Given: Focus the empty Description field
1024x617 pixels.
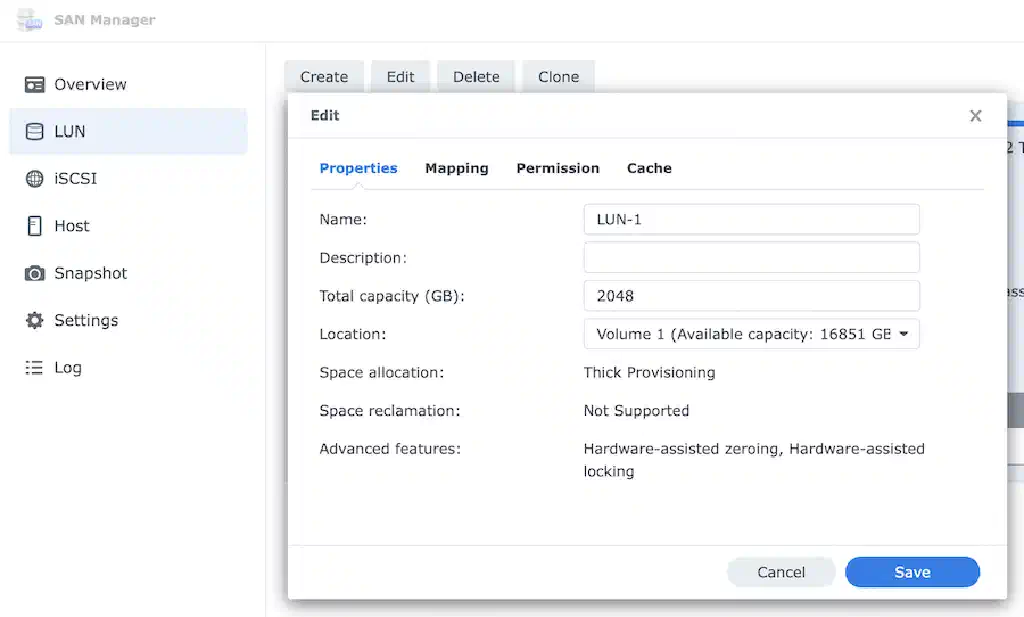Looking at the screenshot, I should coord(752,257).
